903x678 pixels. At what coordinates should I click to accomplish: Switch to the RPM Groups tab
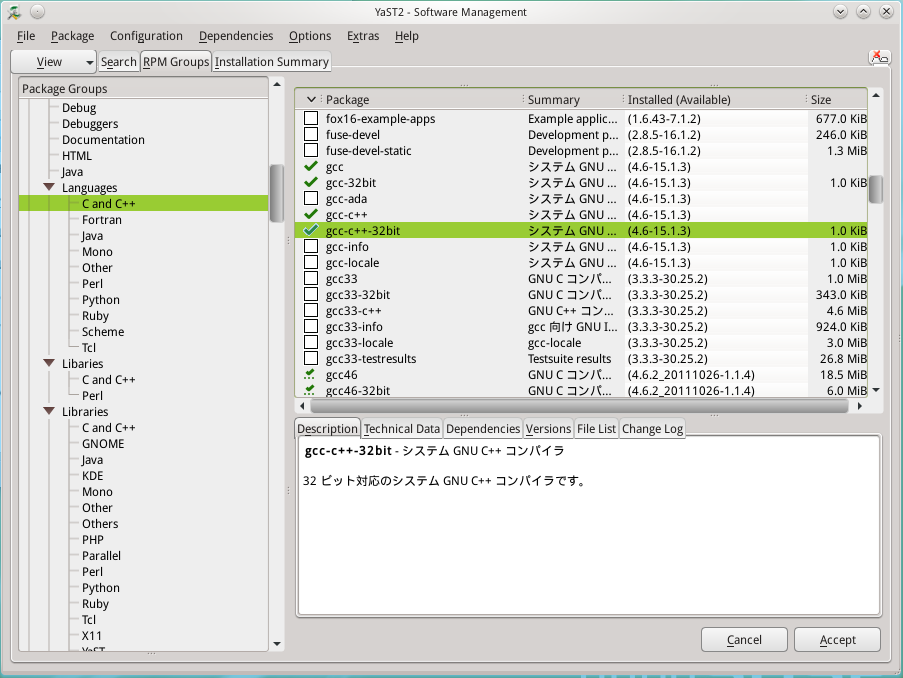176,62
